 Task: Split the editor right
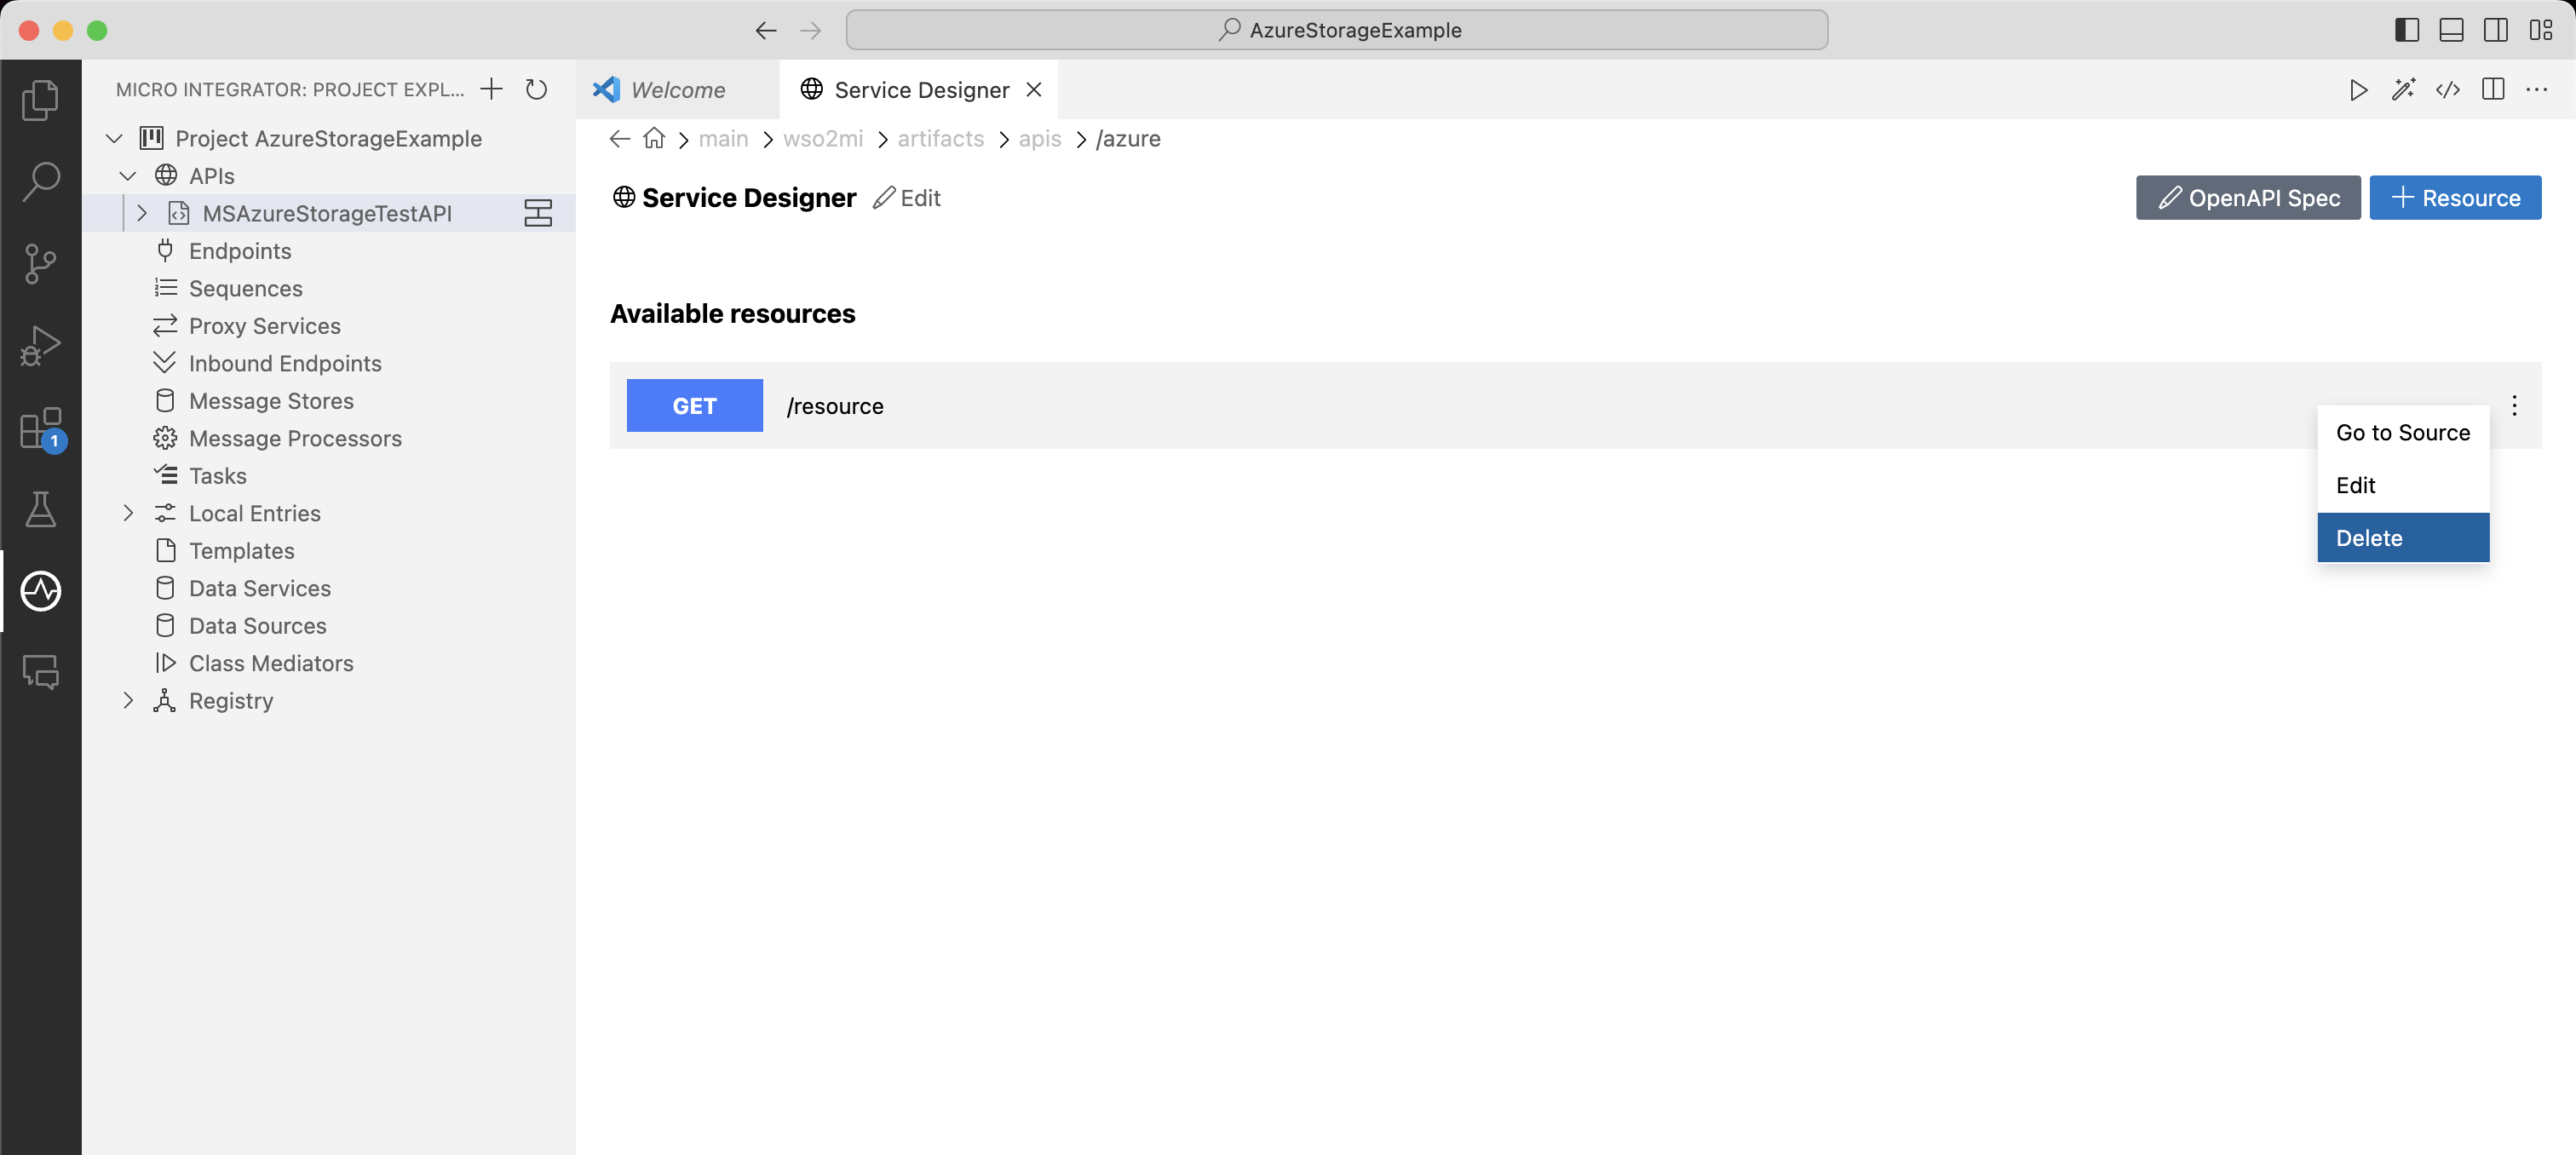coord(2493,90)
